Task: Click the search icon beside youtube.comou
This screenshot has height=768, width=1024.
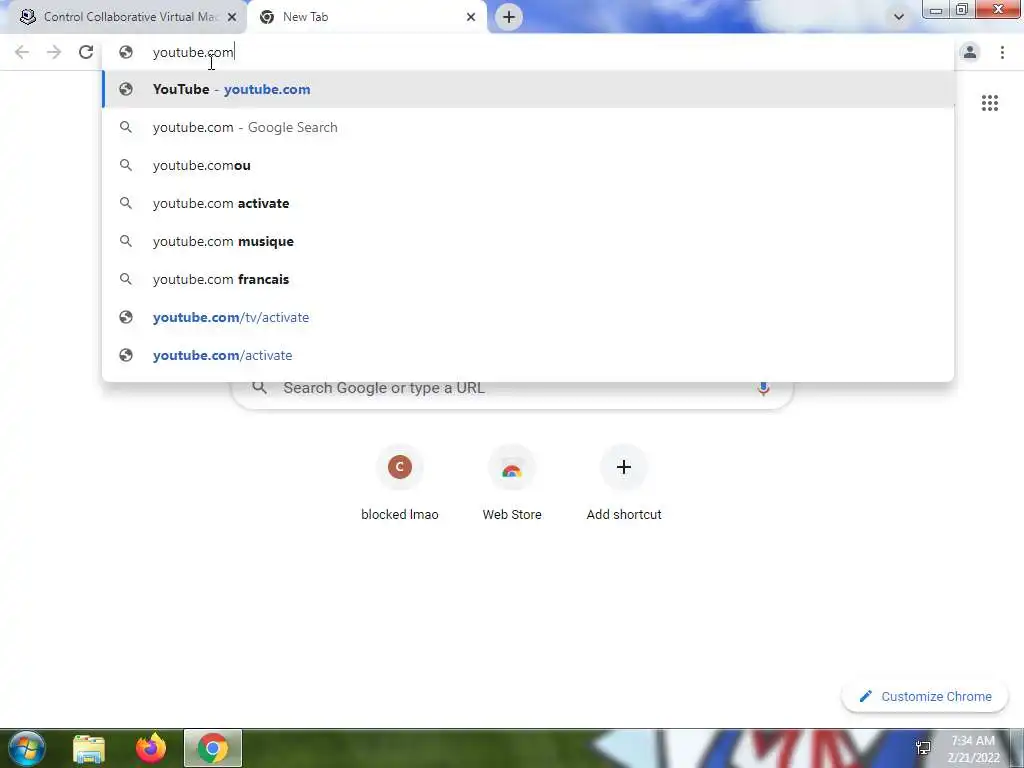Action: point(126,165)
